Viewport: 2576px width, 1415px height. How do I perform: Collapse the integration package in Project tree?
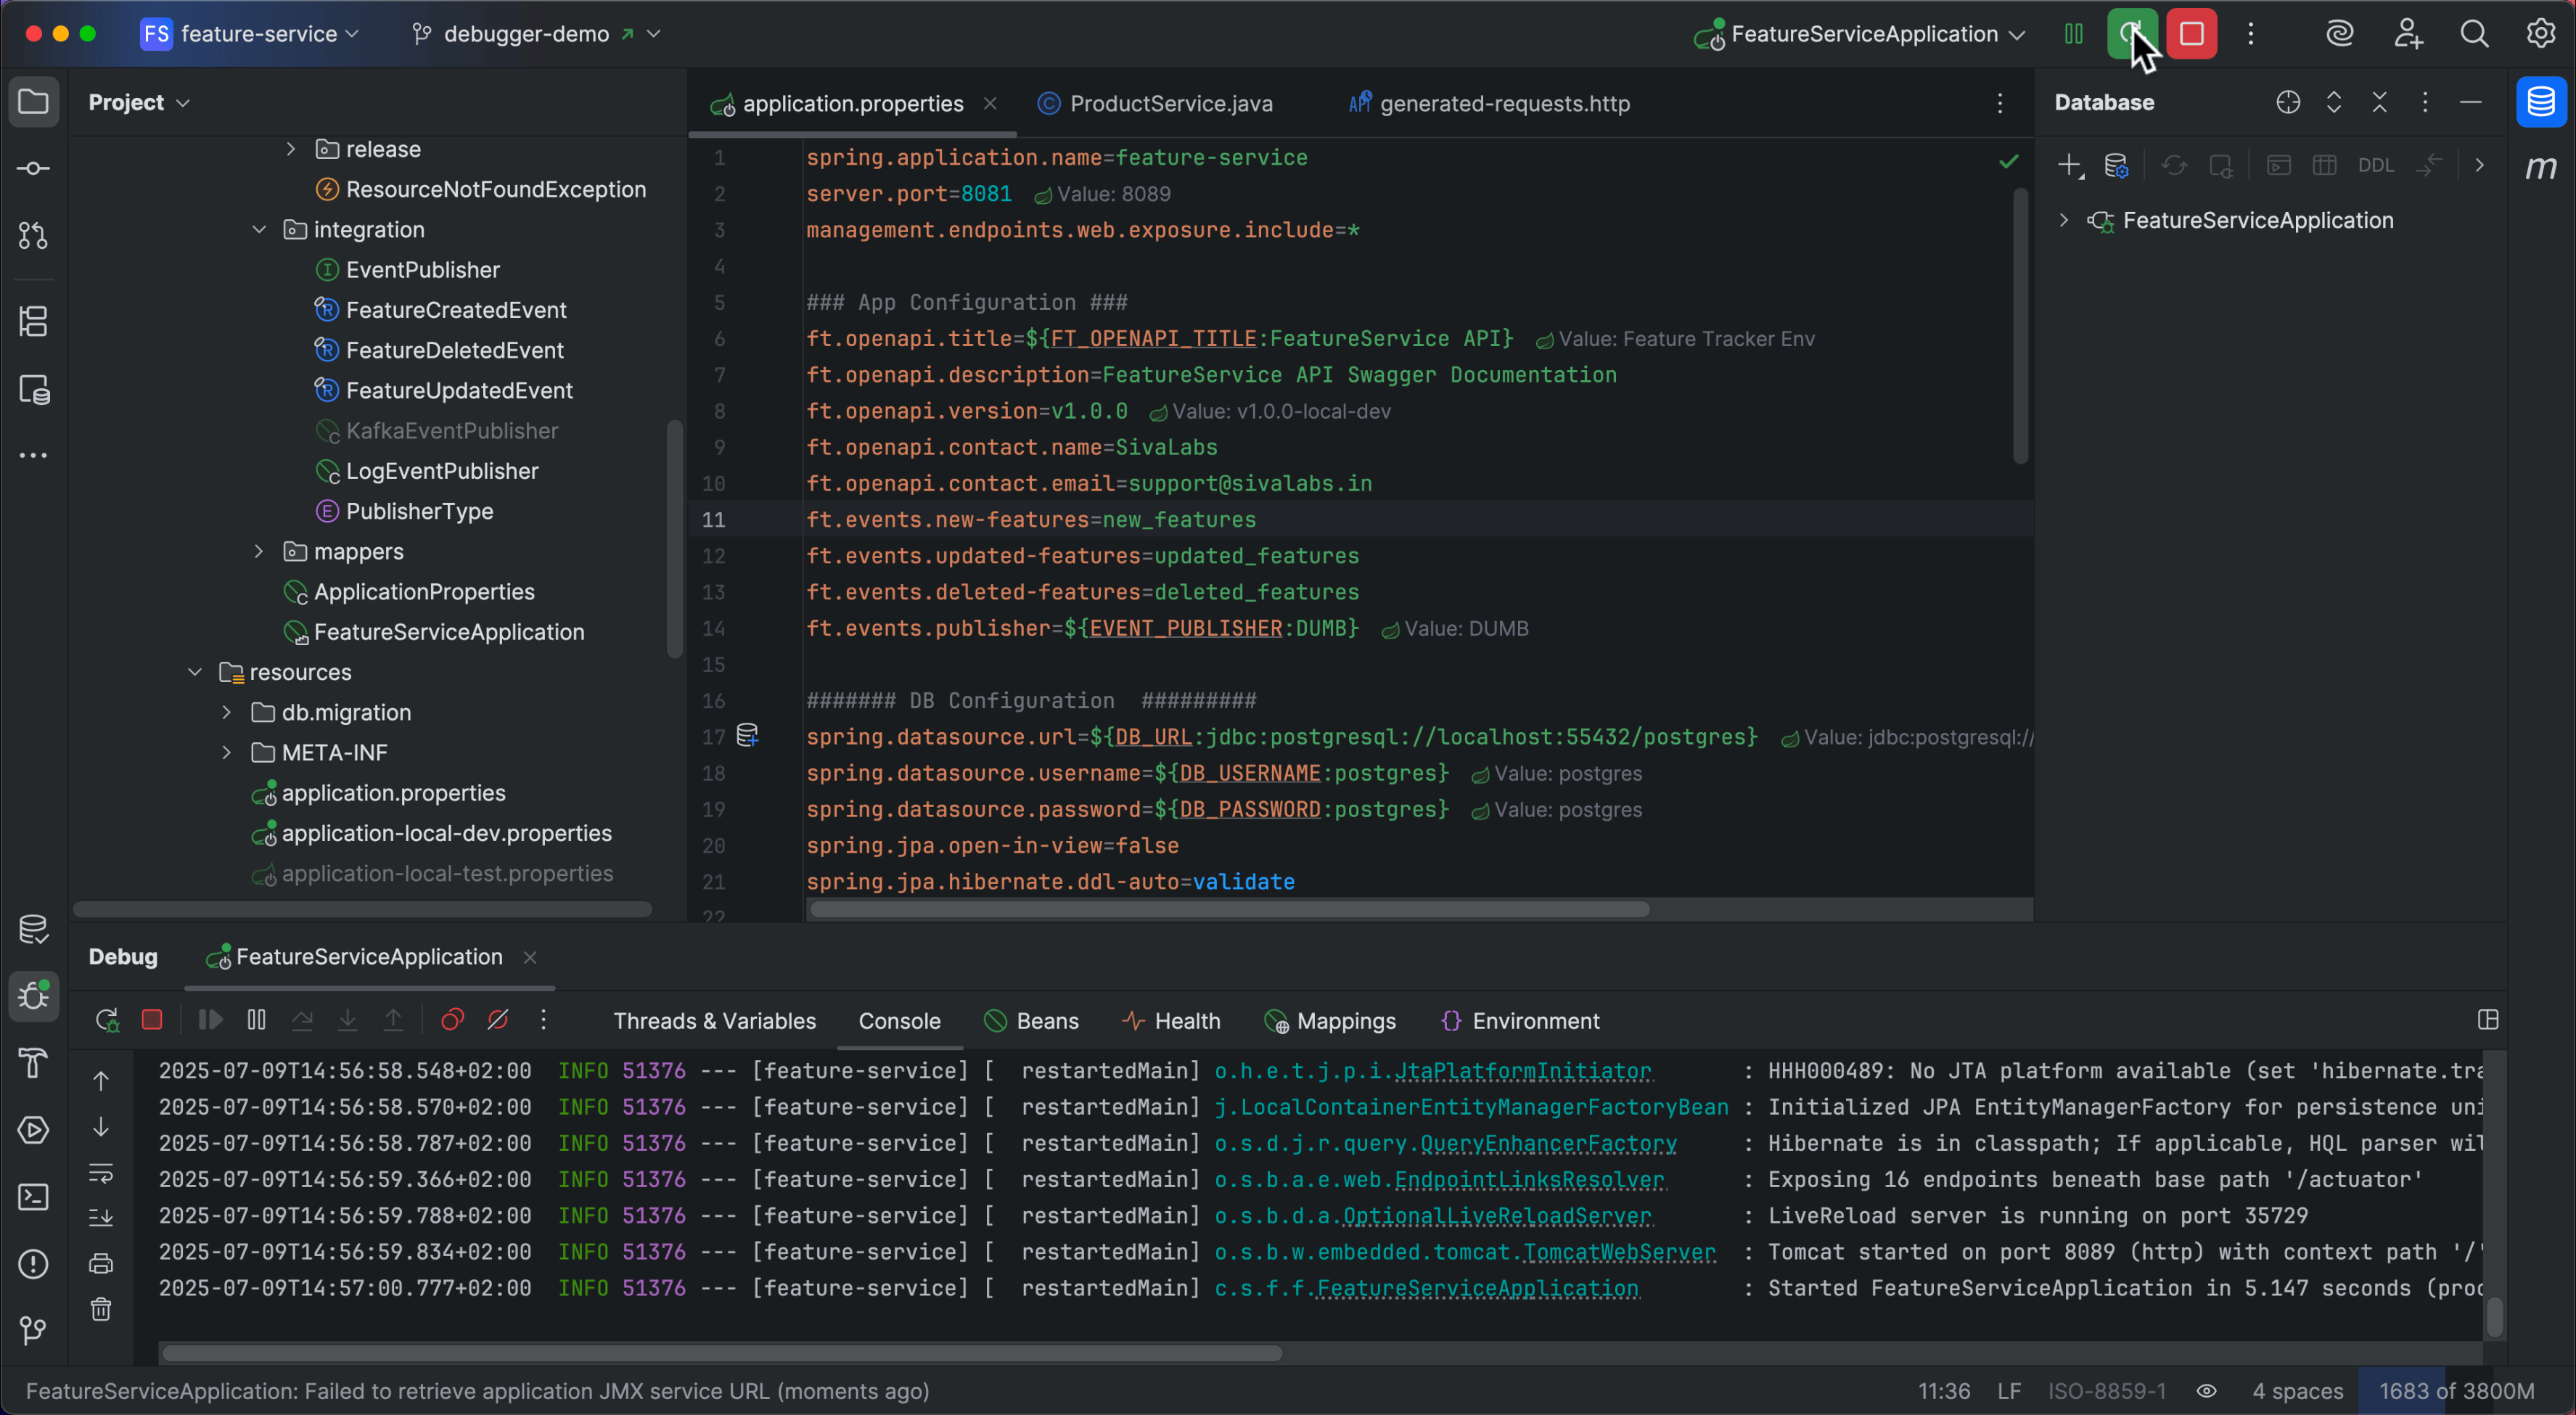tap(258, 229)
